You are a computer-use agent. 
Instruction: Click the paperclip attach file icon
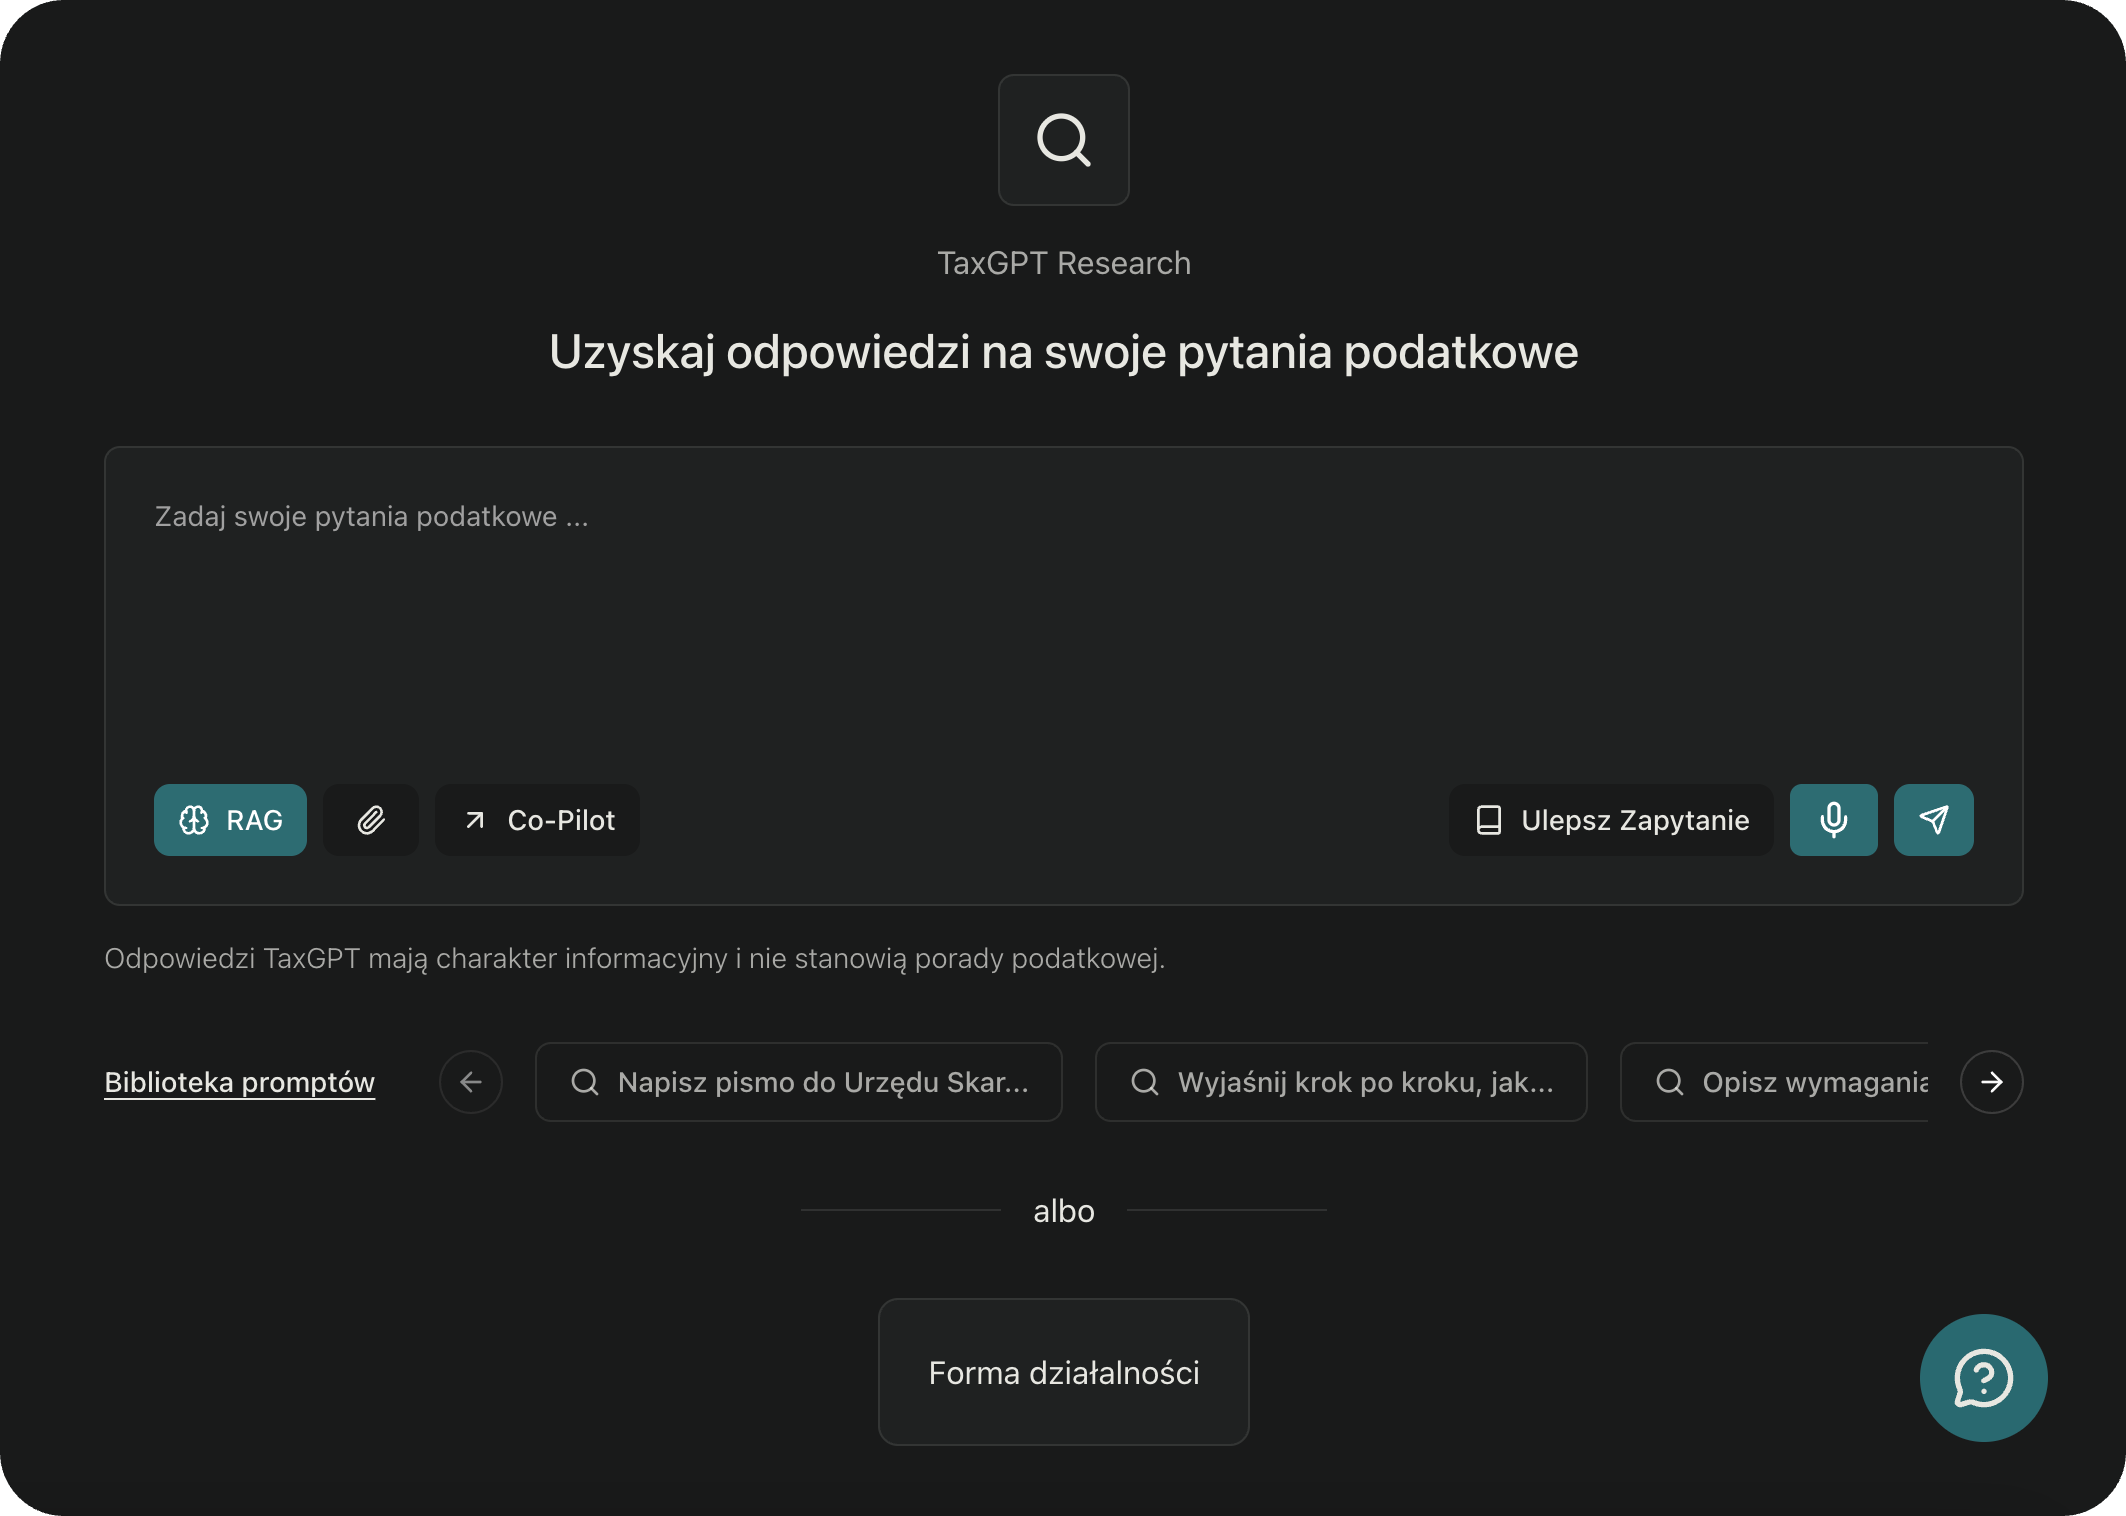click(371, 820)
